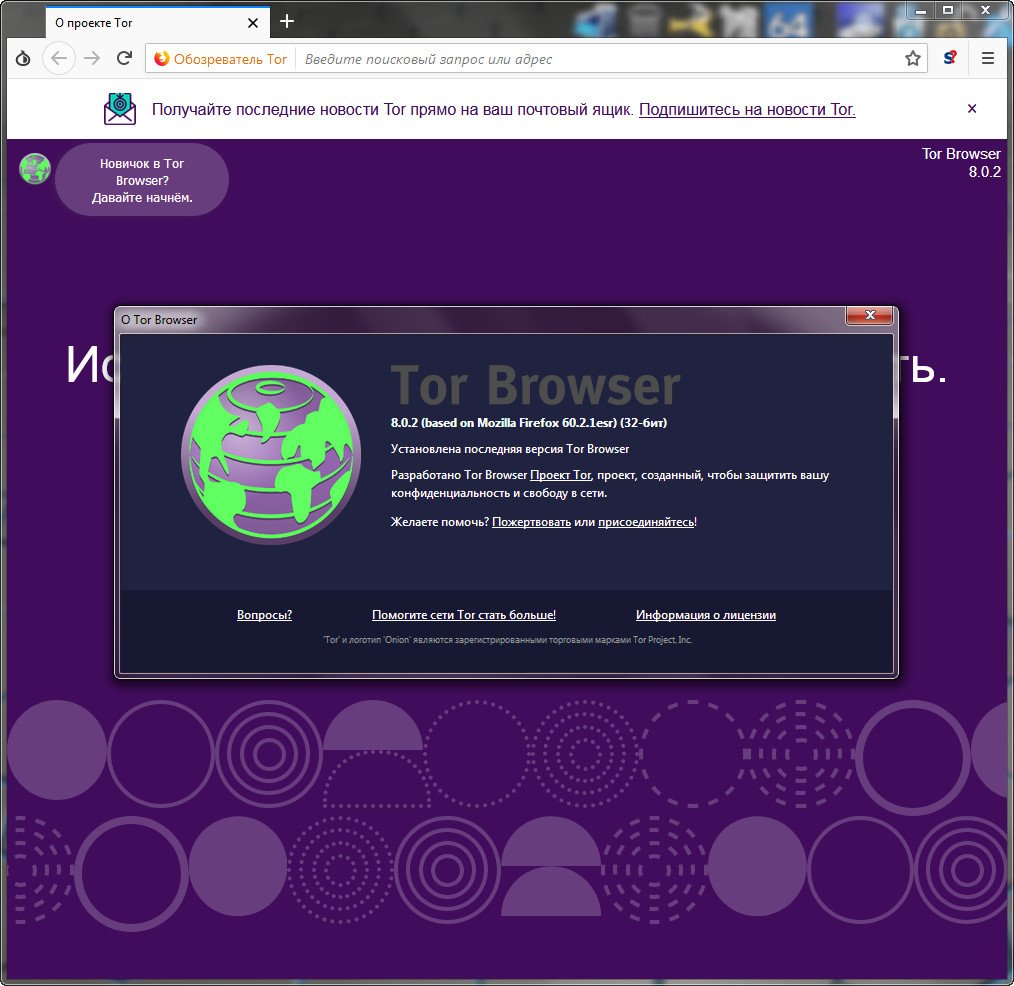This screenshot has width=1014, height=986.
Task: Open "Информация о лицензии" link
Action: pos(705,615)
